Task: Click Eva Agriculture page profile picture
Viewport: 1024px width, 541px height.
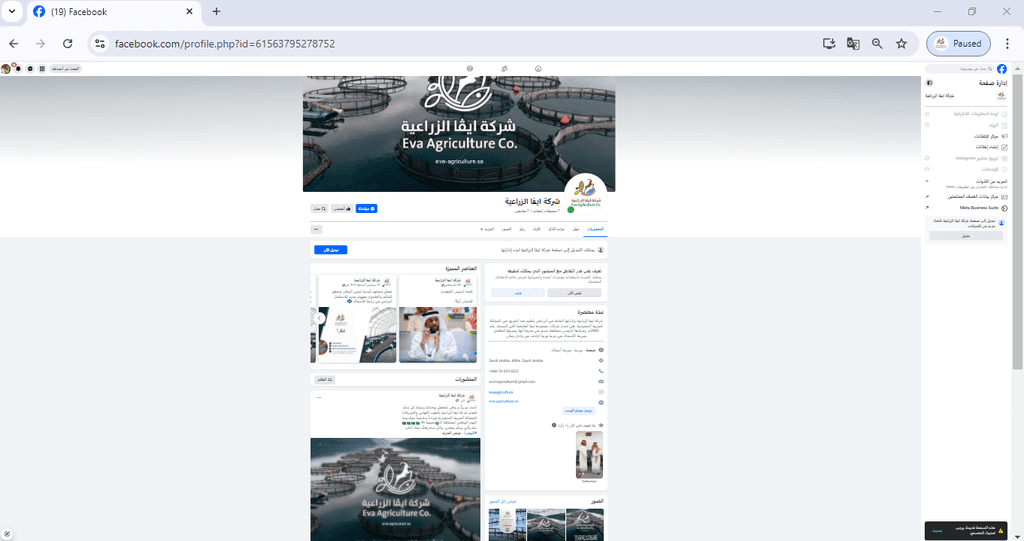Action: (585, 194)
